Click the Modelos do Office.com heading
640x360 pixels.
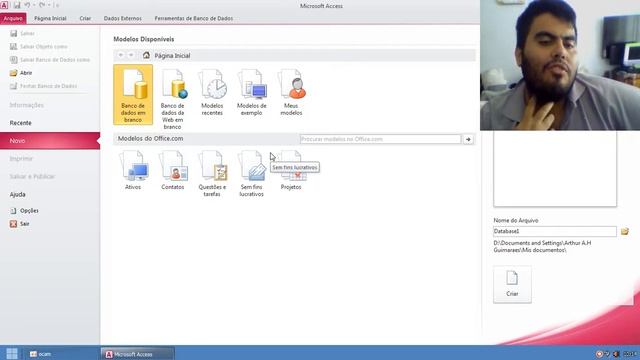coord(150,139)
